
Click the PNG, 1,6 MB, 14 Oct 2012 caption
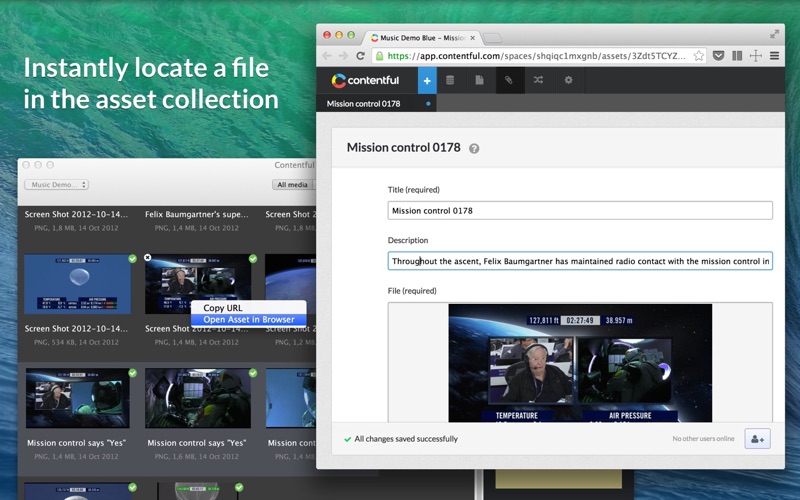click(x=197, y=457)
